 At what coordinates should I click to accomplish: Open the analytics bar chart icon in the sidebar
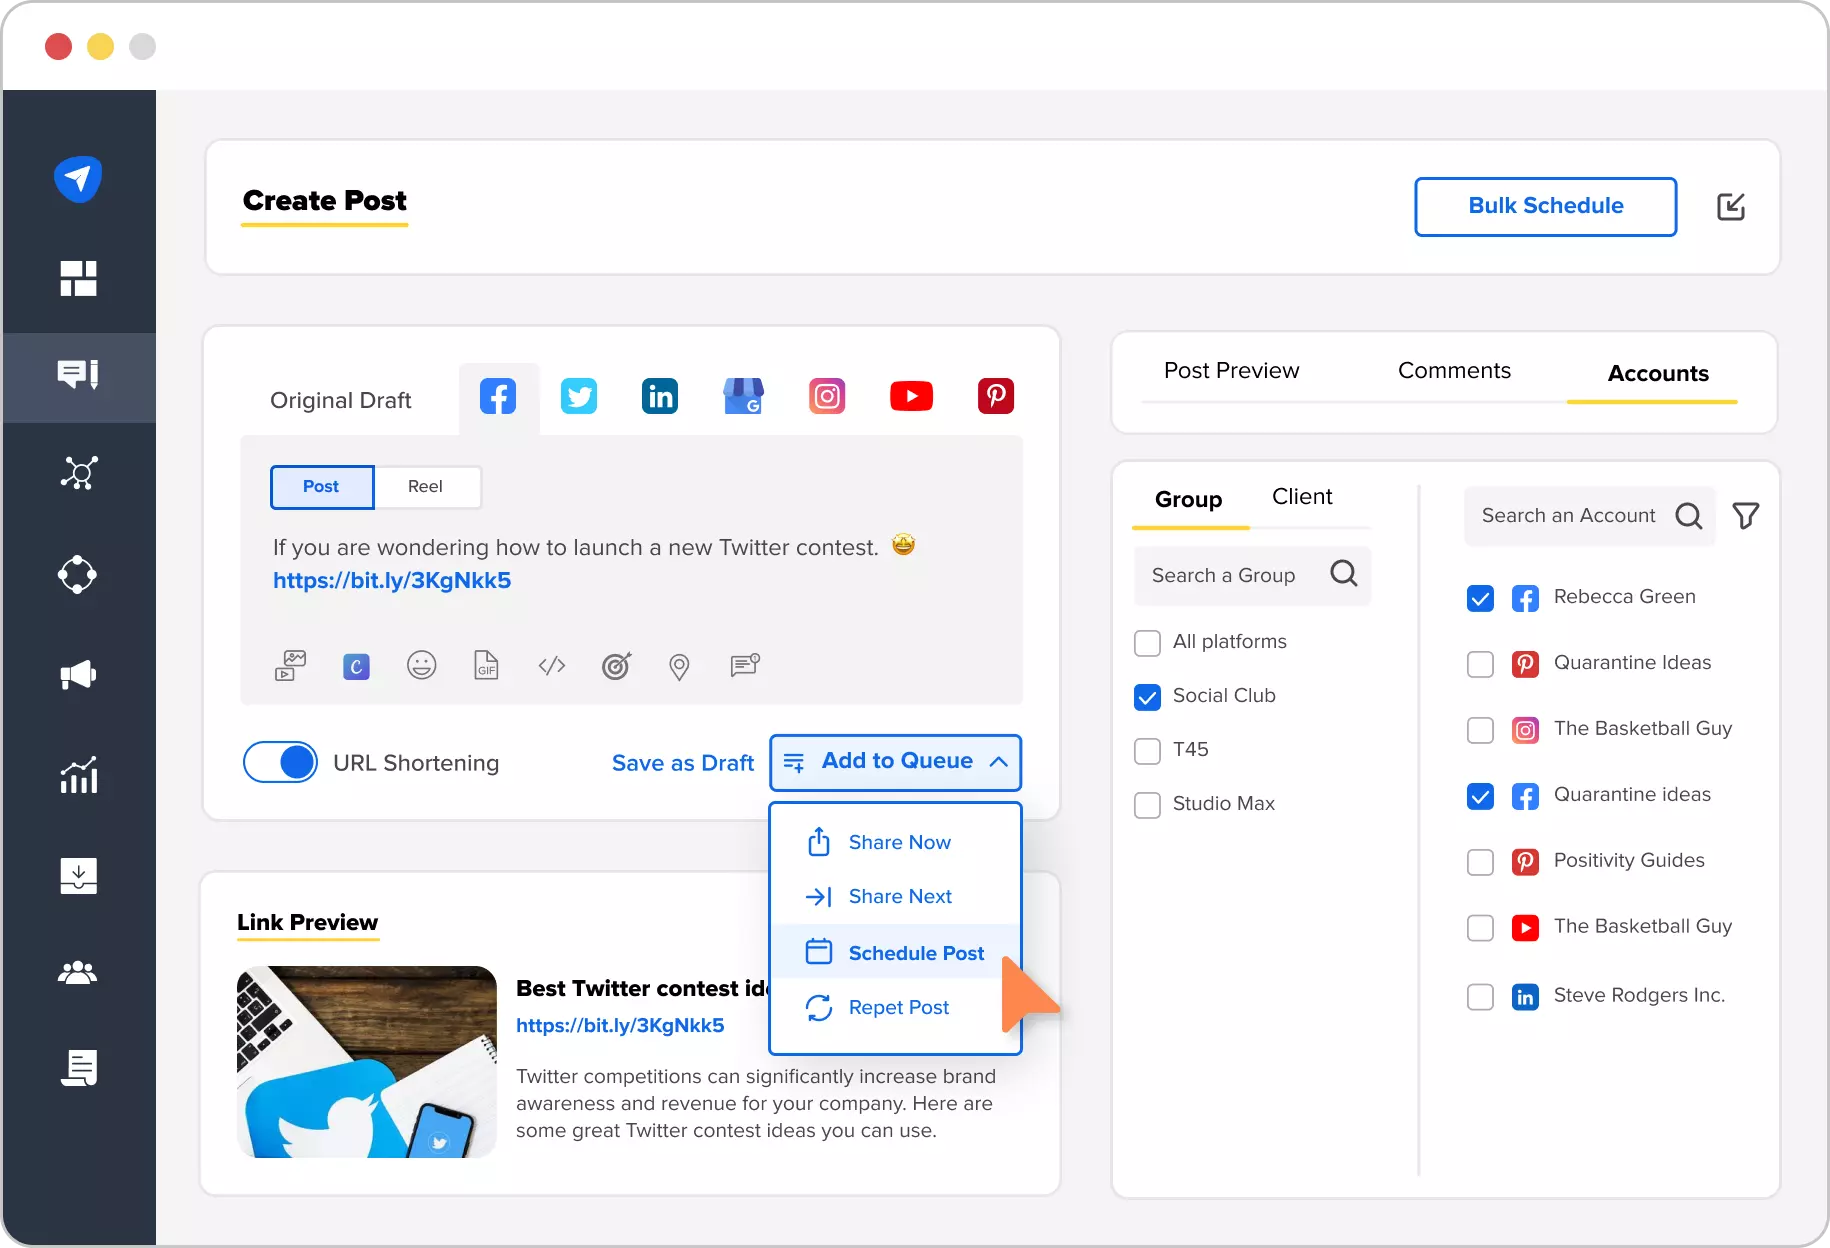pyautogui.click(x=78, y=775)
